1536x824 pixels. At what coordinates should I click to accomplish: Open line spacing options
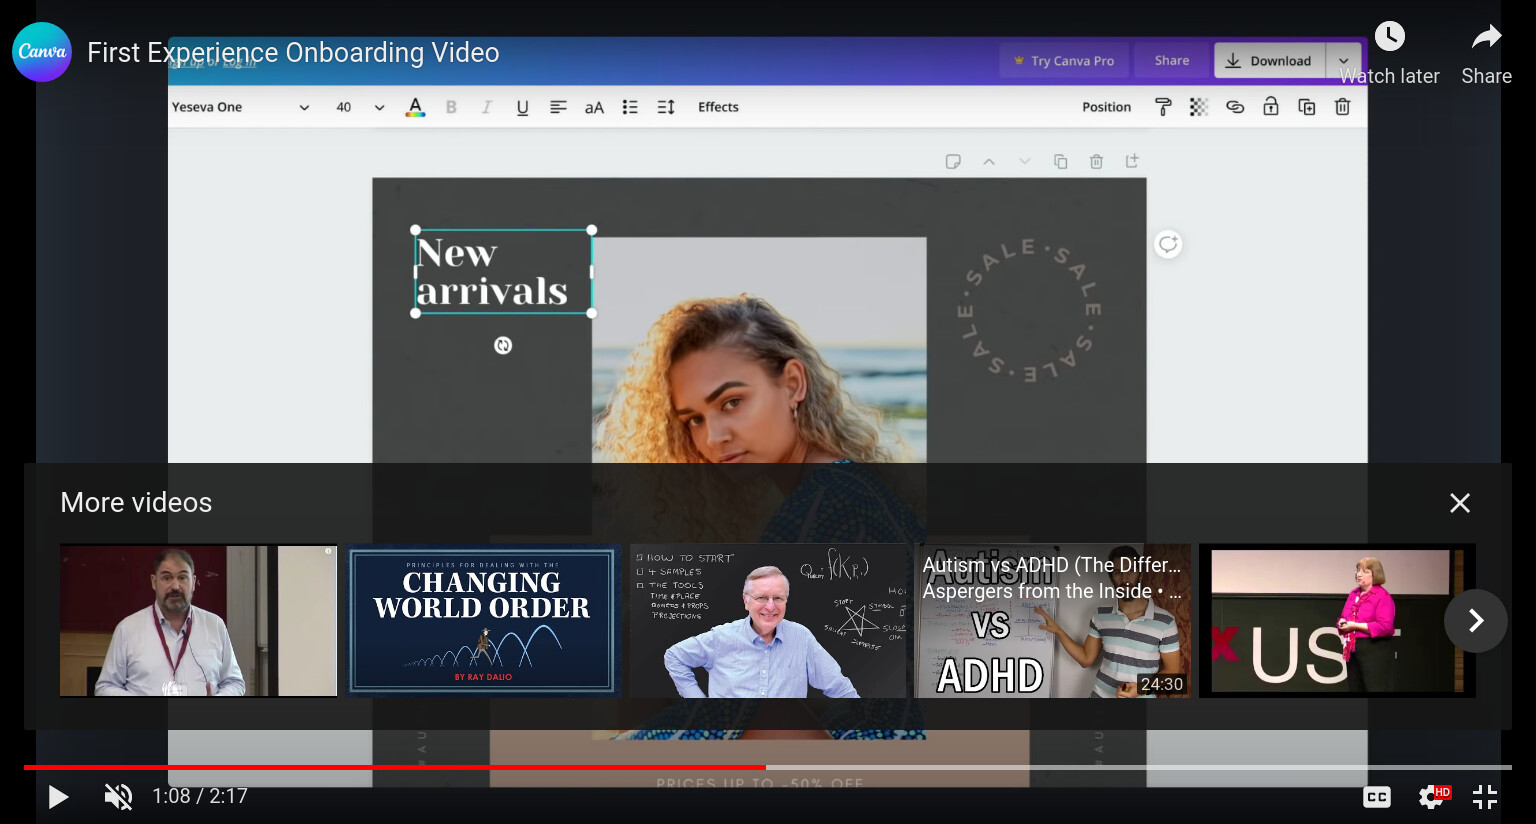click(x=666, y=107)
